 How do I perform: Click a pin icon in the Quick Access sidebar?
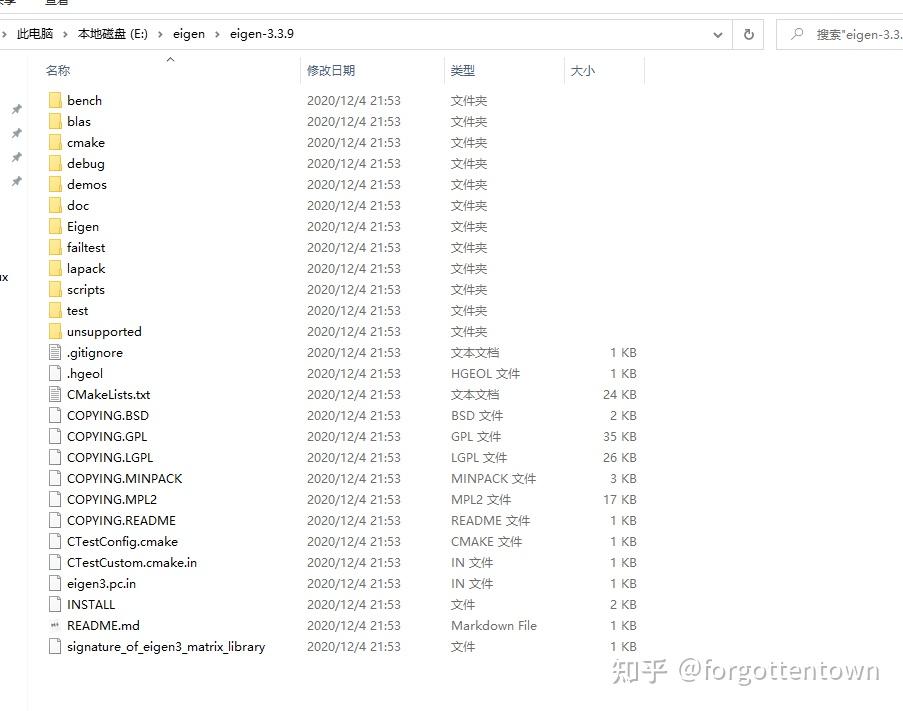pyautogui.click(x=16, y=109)
